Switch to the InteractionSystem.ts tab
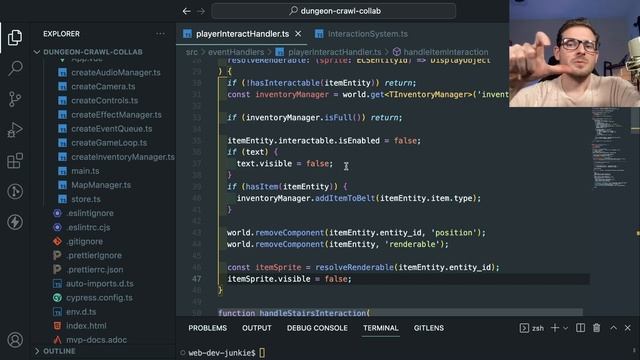 click(x=361, y=34)
